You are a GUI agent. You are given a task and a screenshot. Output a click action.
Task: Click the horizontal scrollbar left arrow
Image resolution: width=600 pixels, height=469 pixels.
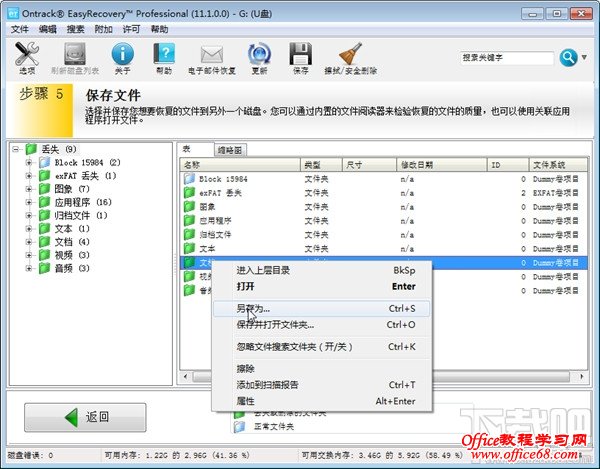pyautogui.click(x=186, y=376)
